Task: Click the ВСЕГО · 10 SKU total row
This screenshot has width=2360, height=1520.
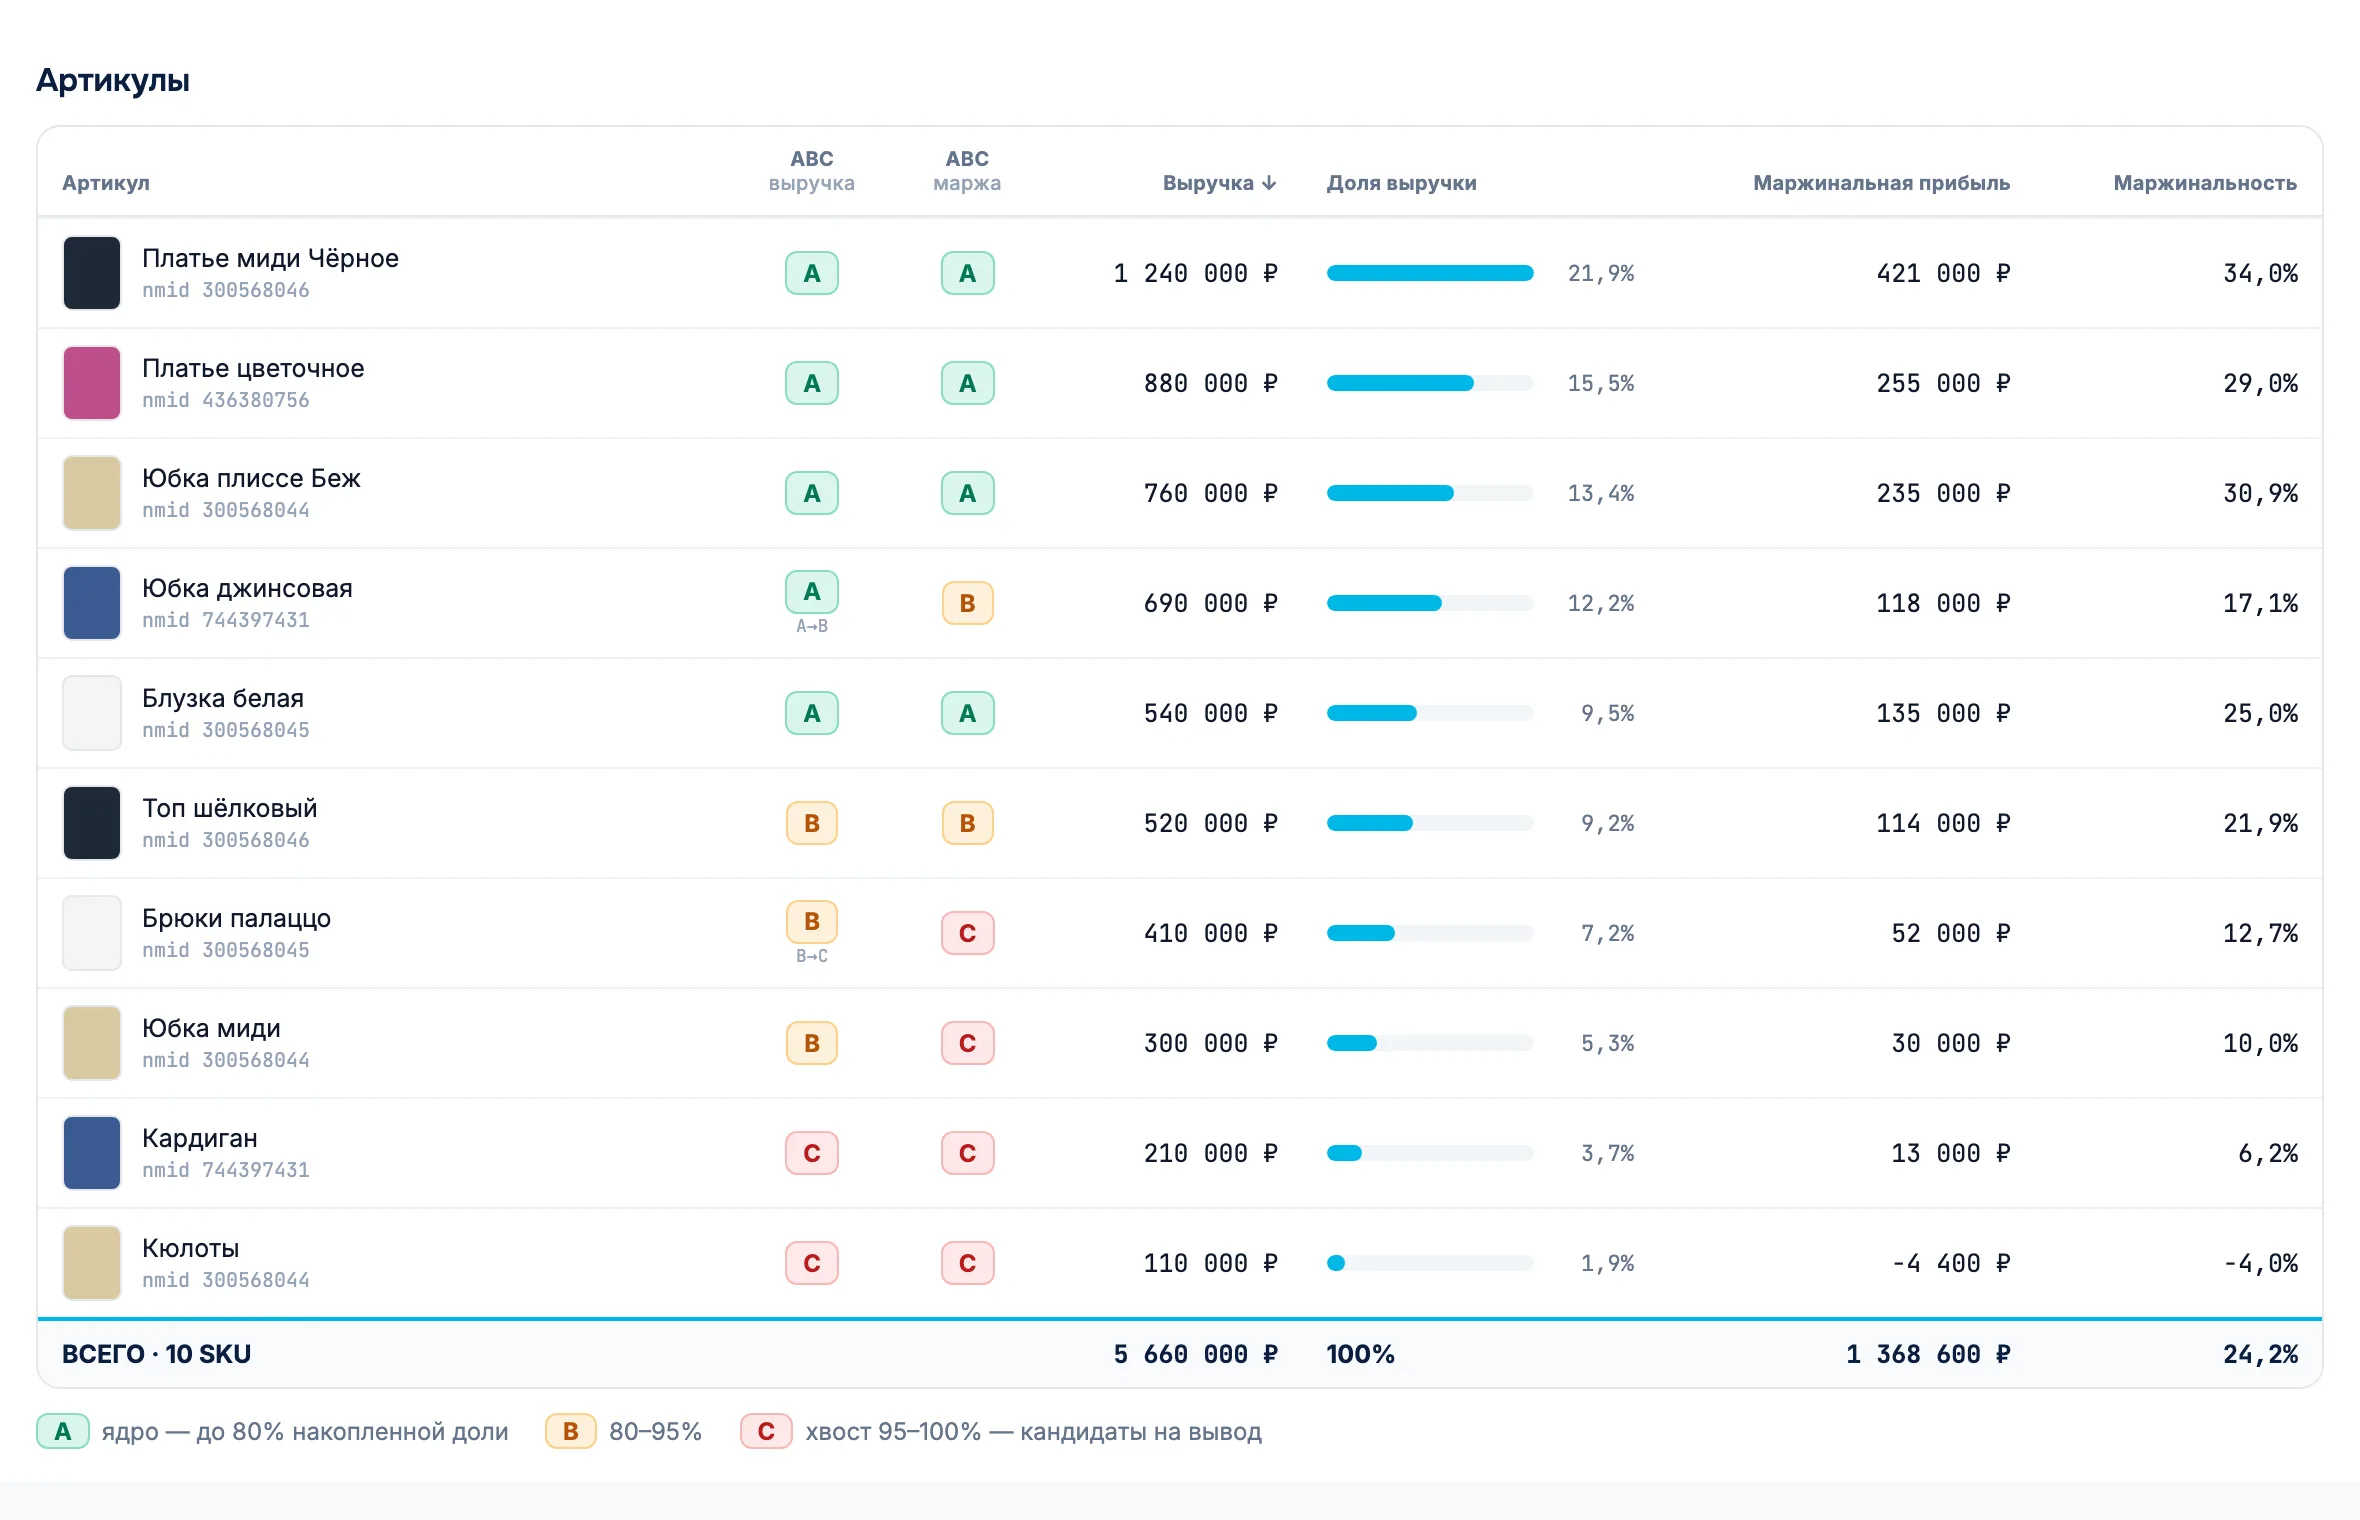Action: pyautogui.click(x=1180, y=1354)
